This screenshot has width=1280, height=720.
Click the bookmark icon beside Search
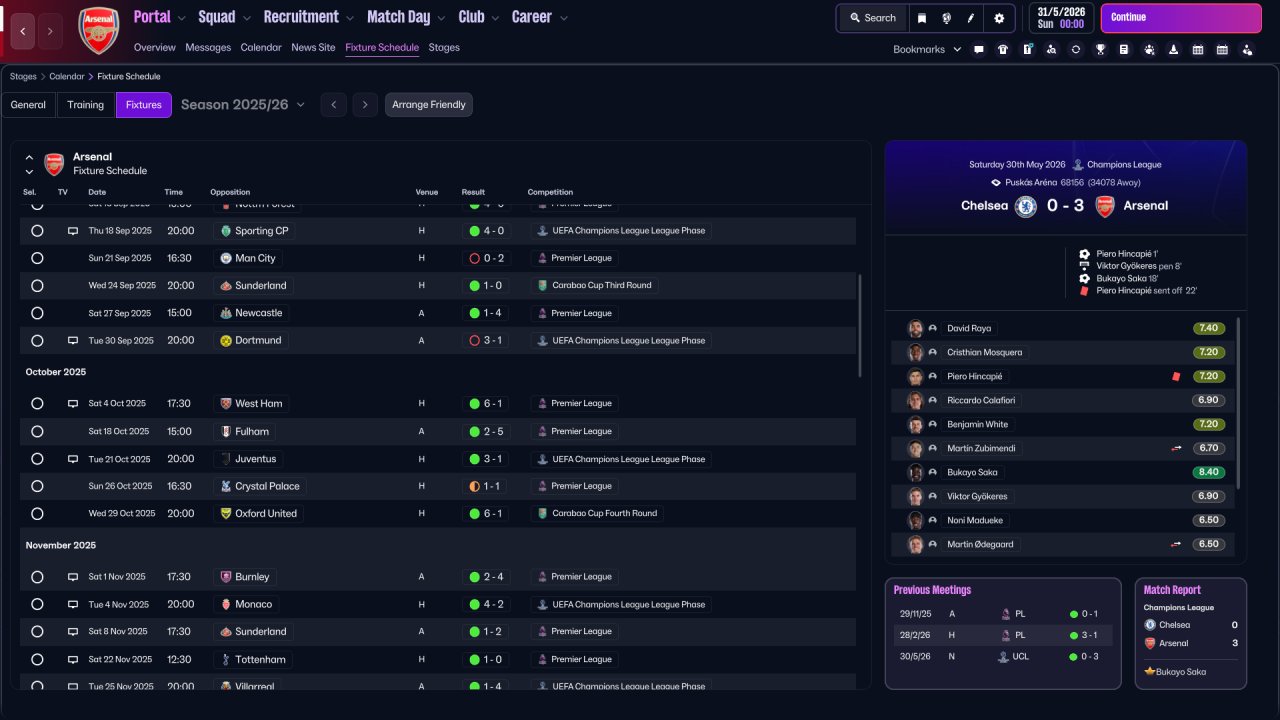pos(921,18)
